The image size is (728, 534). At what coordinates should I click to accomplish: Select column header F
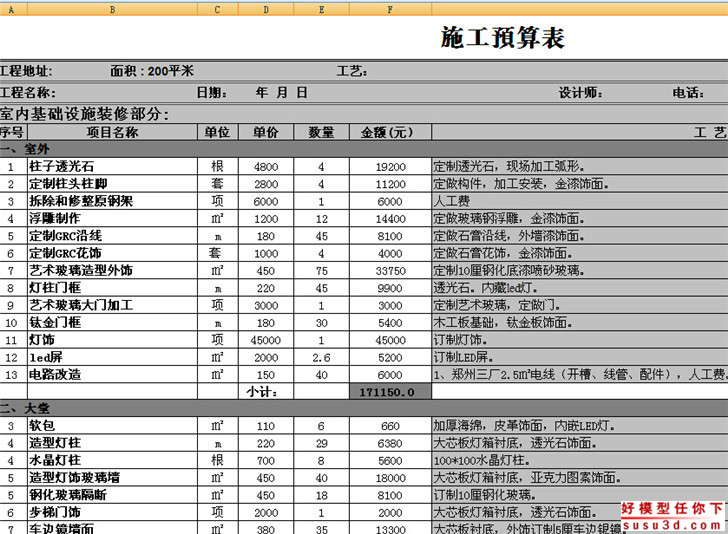[x=390, y=9]
